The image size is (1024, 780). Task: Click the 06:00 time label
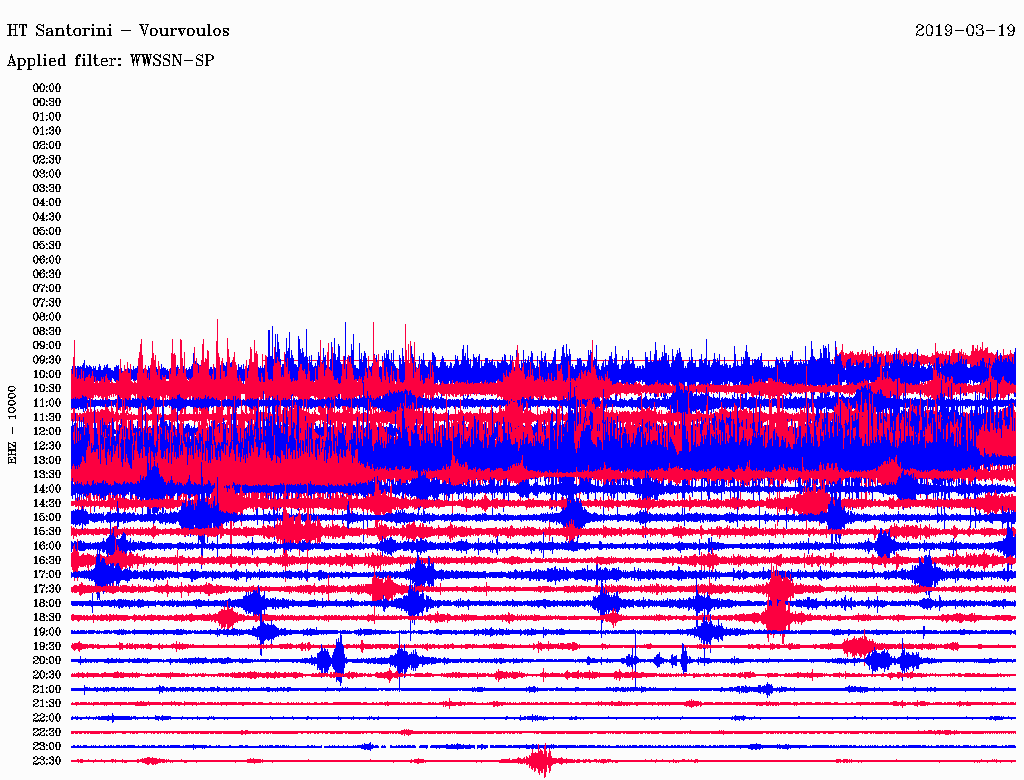(x=47, y=259)
